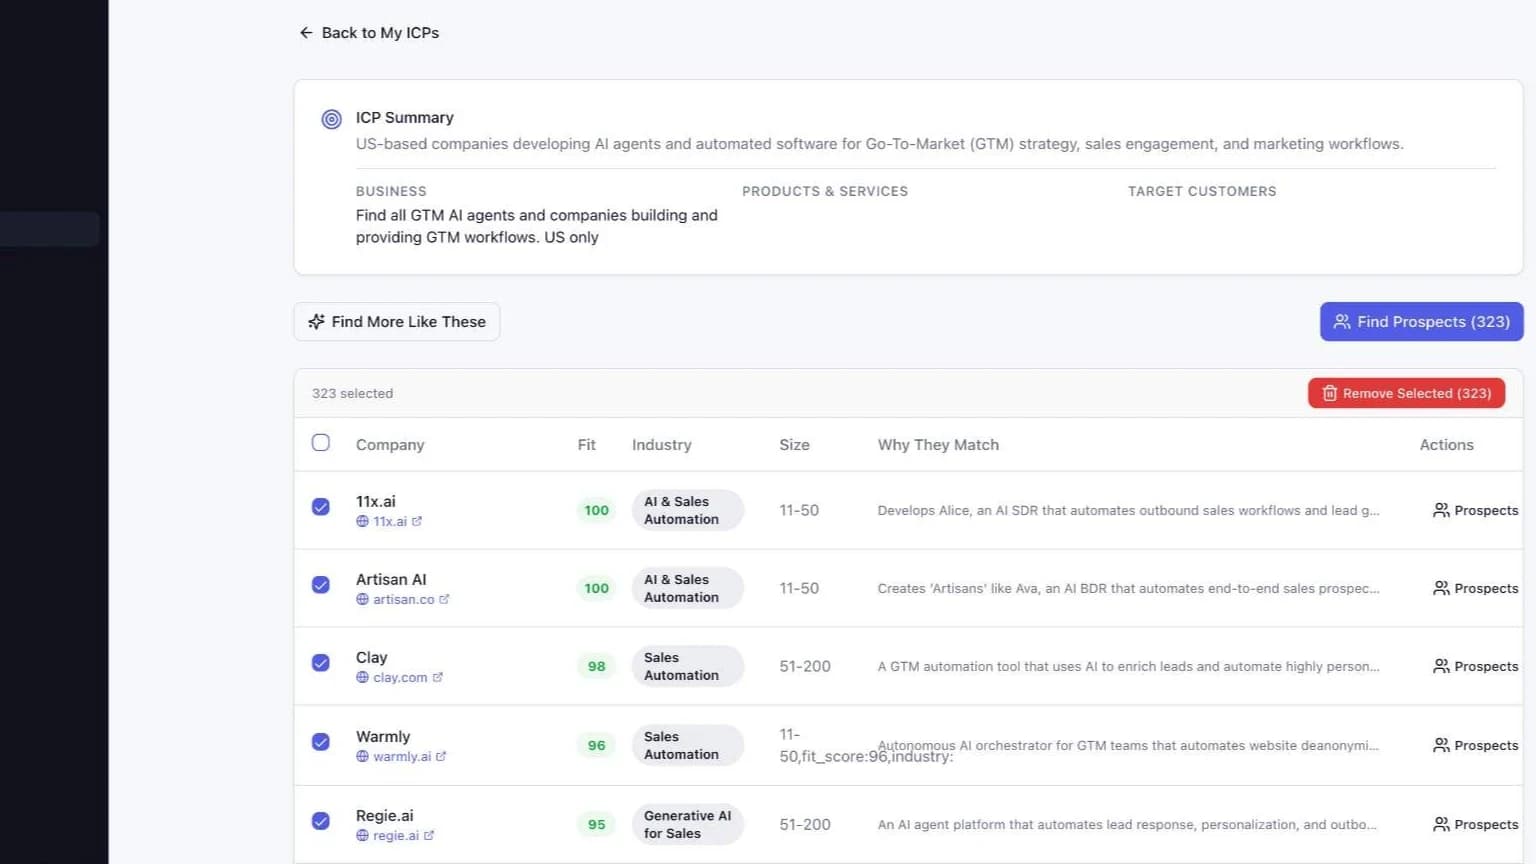The width and height of the screenshot is (1536, 864).
Task: Click external link icon after clay.com
Action: 437,677
